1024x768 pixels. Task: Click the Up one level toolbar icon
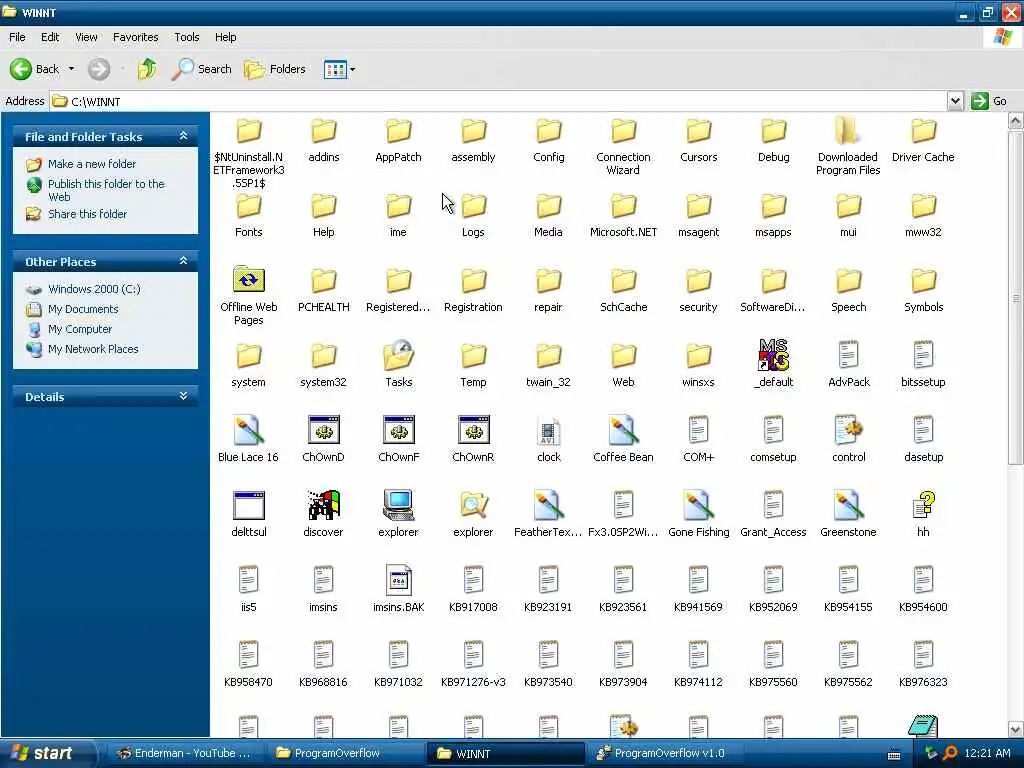(x=147, y=69)
